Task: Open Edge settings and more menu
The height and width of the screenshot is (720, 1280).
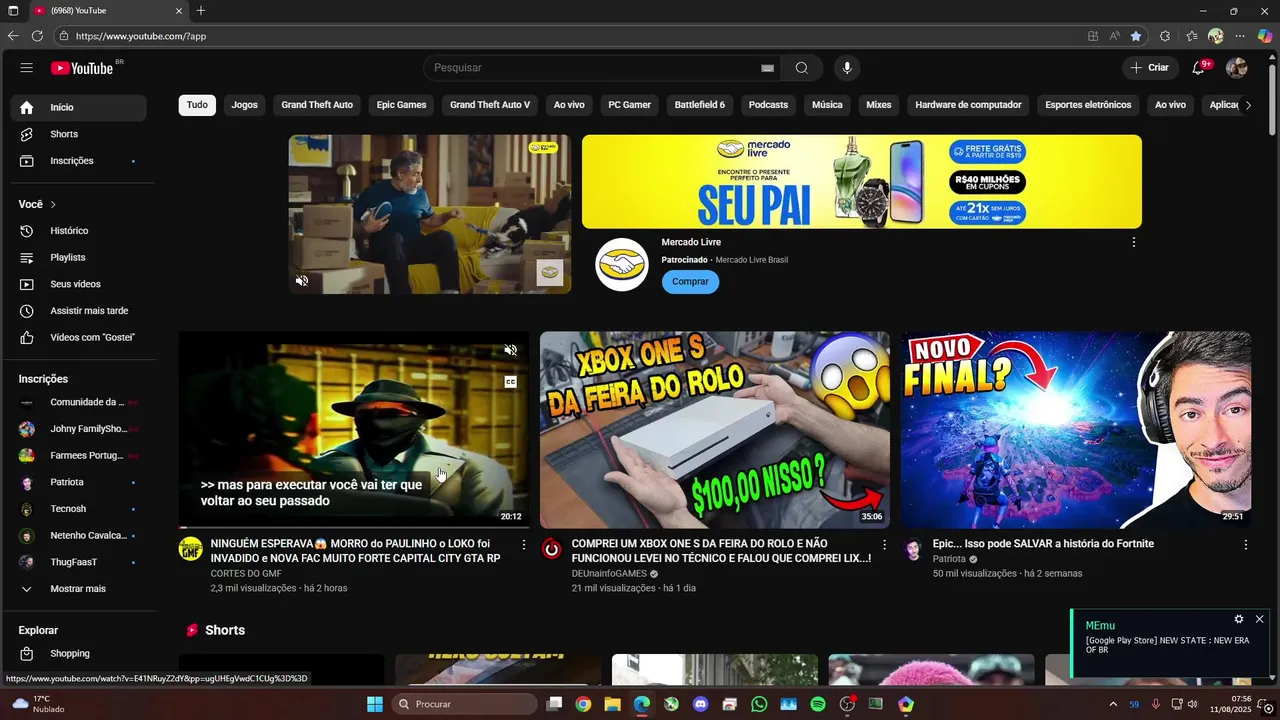Action: (x=1240, y=36)
